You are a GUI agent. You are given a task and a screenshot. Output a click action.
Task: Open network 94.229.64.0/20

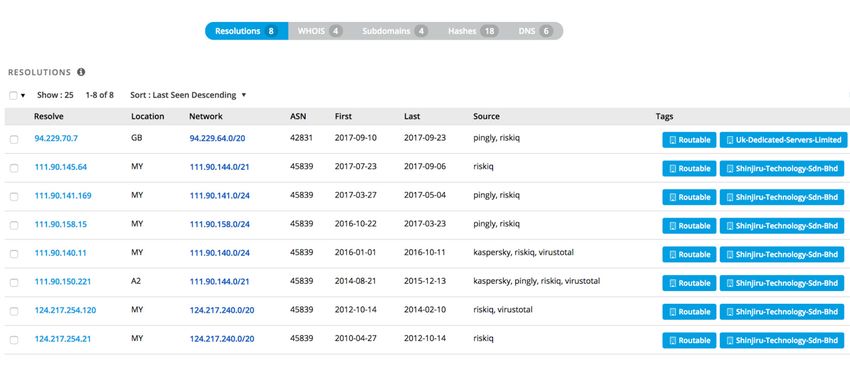(x=217, y=138)
